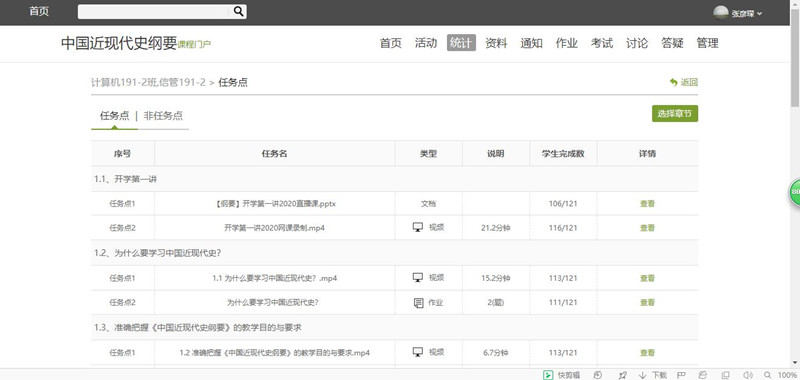Click the 下载 download arrow icon
Screen dimensions: 800x380
pos(643,375)
